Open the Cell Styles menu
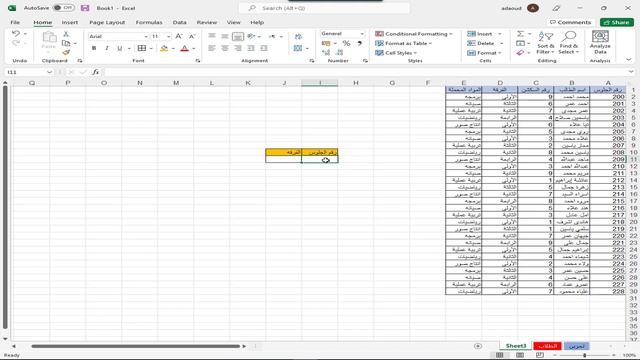This screenshot has height=360, width=640. pyautogui.click(x=396, y=53)
